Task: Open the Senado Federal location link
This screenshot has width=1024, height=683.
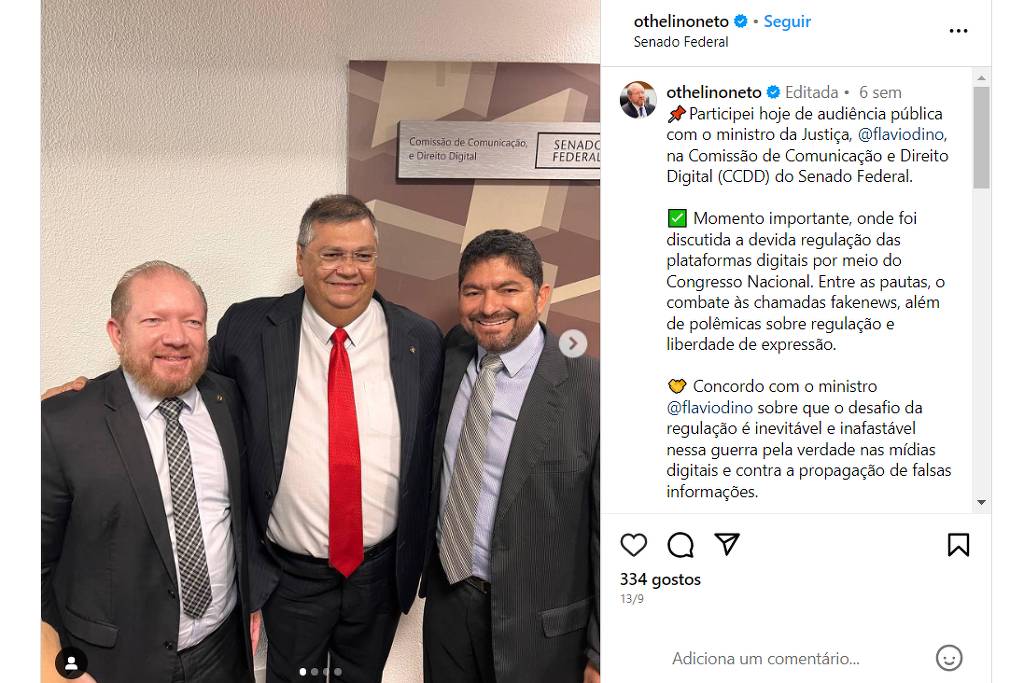Action: 680,42
